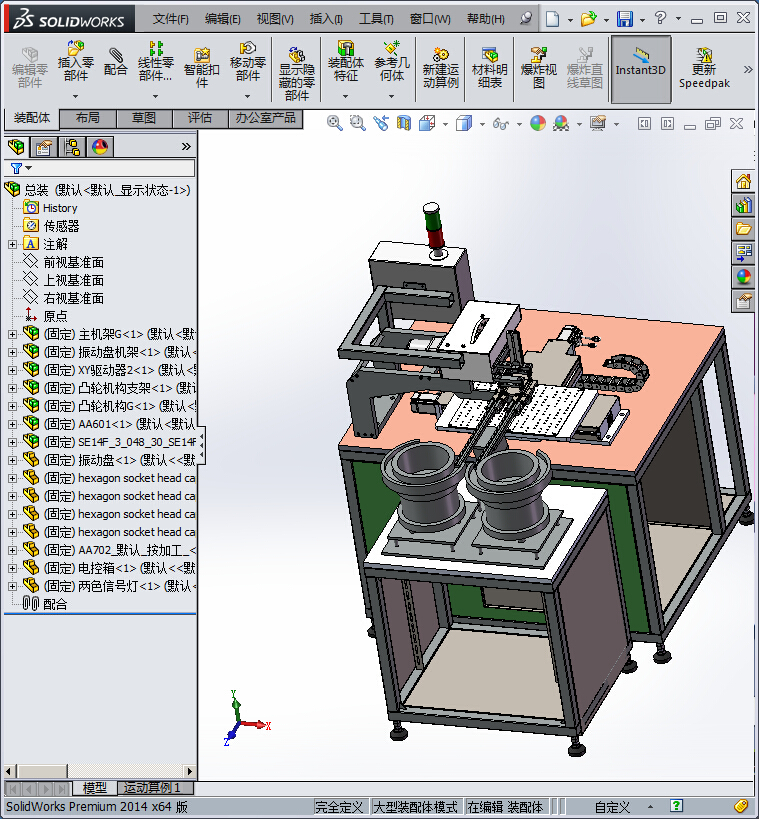
Task: Click the 大型装配体模式 status bar entry
Action: coord(416,807)
